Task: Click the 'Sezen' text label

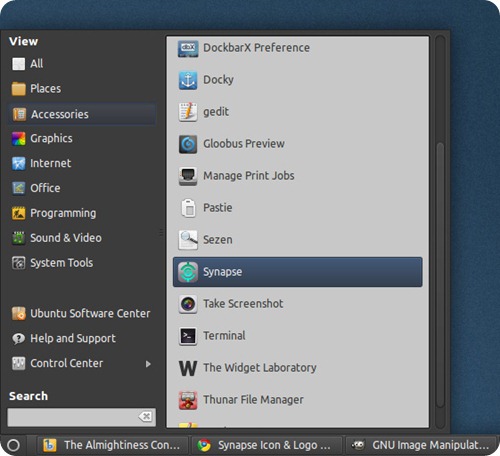Action: pyautogui.click(x=218, y=240)
